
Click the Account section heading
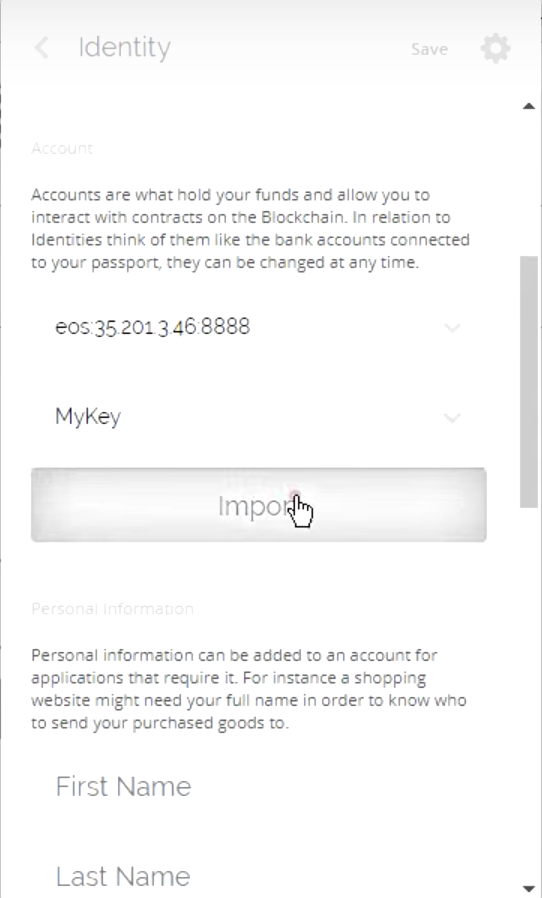[62, 148]
